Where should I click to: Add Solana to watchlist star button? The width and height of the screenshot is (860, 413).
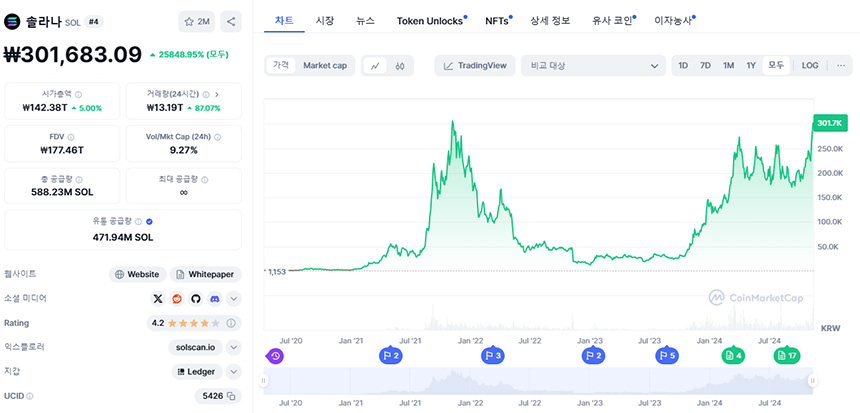(x=197, y=22)
